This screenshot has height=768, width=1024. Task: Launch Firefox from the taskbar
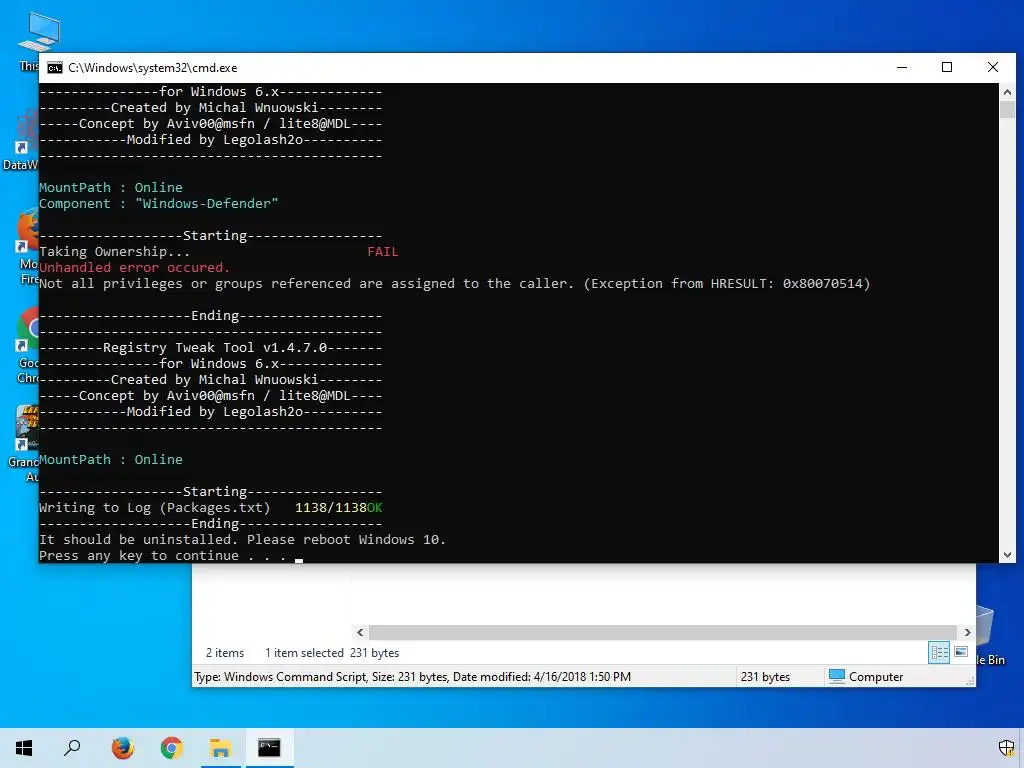click(x=122, y=748)
